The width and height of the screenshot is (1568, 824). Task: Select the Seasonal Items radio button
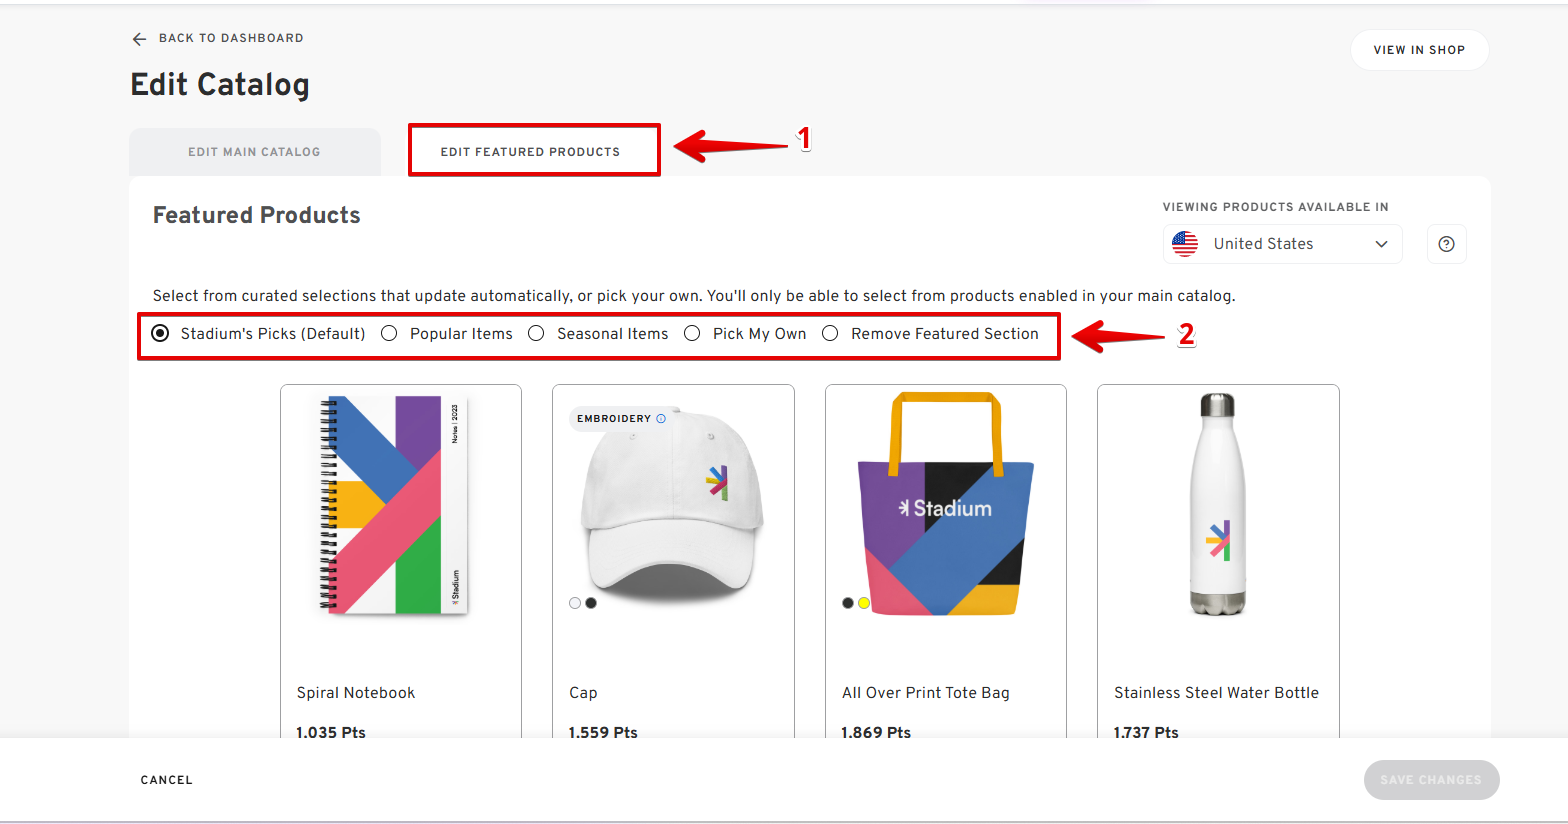click(537, 334)
